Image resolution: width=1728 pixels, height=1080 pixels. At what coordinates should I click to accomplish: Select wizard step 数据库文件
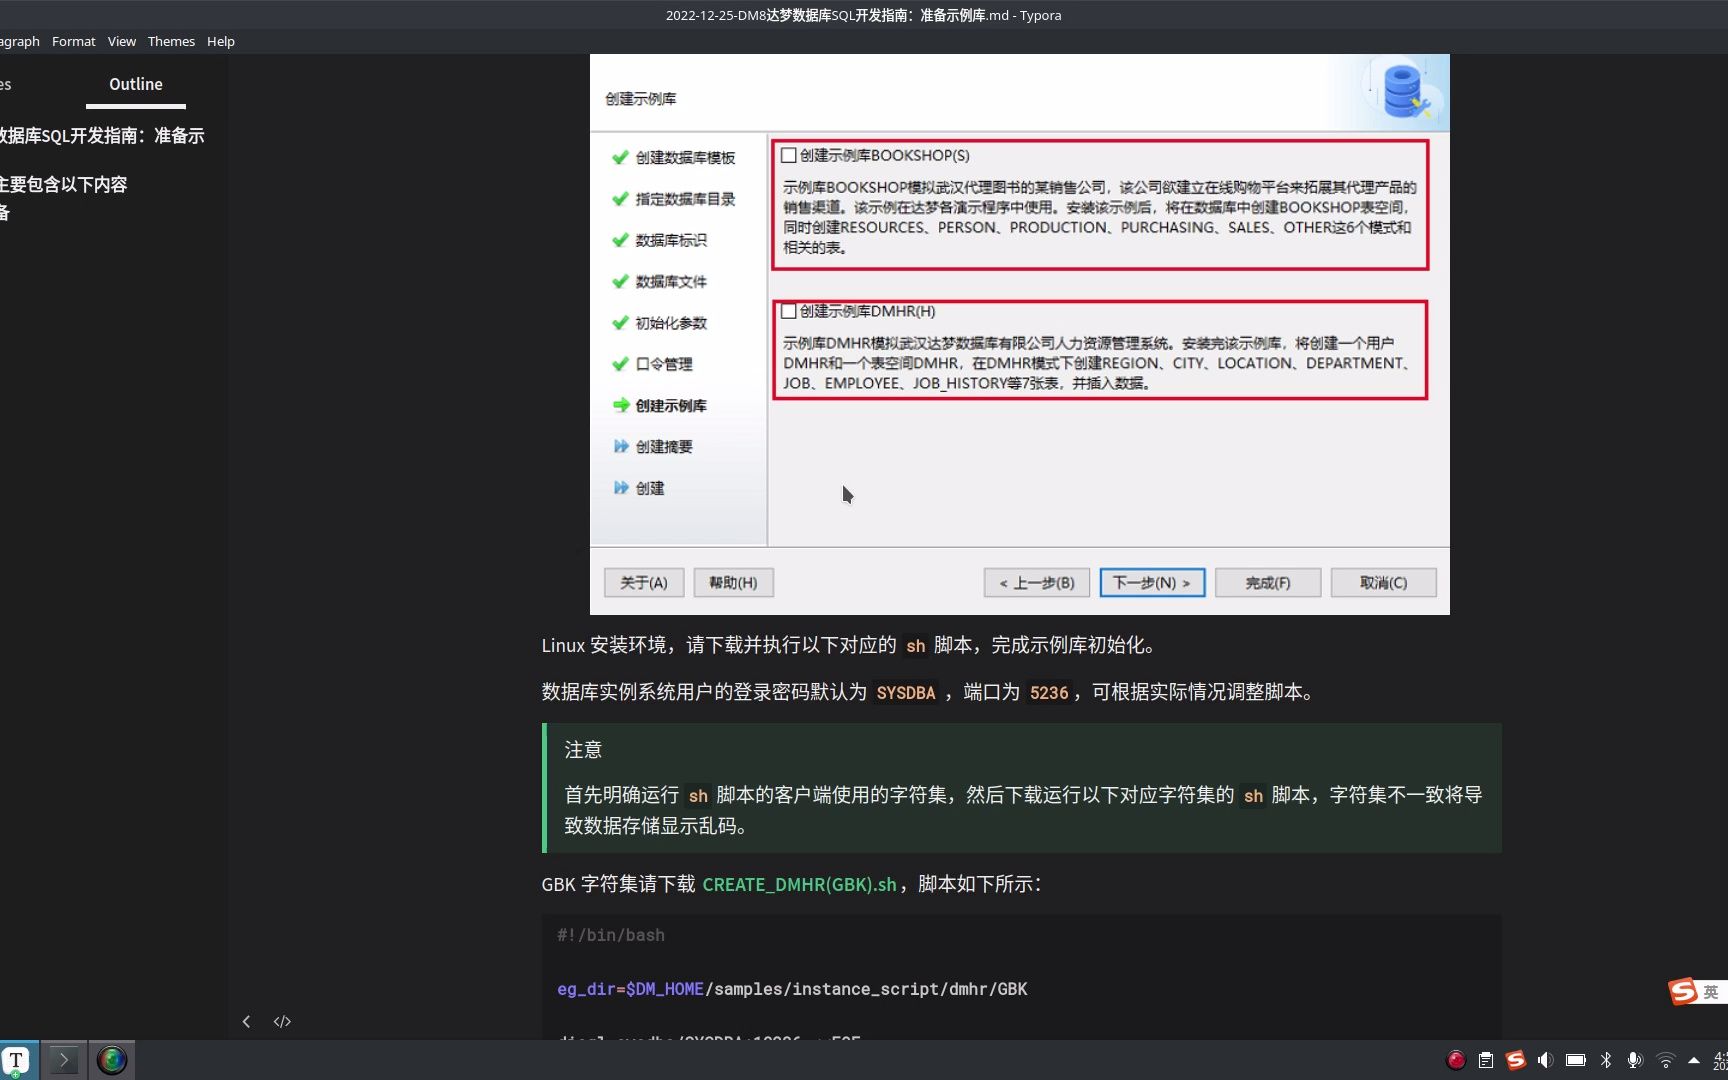671,282
